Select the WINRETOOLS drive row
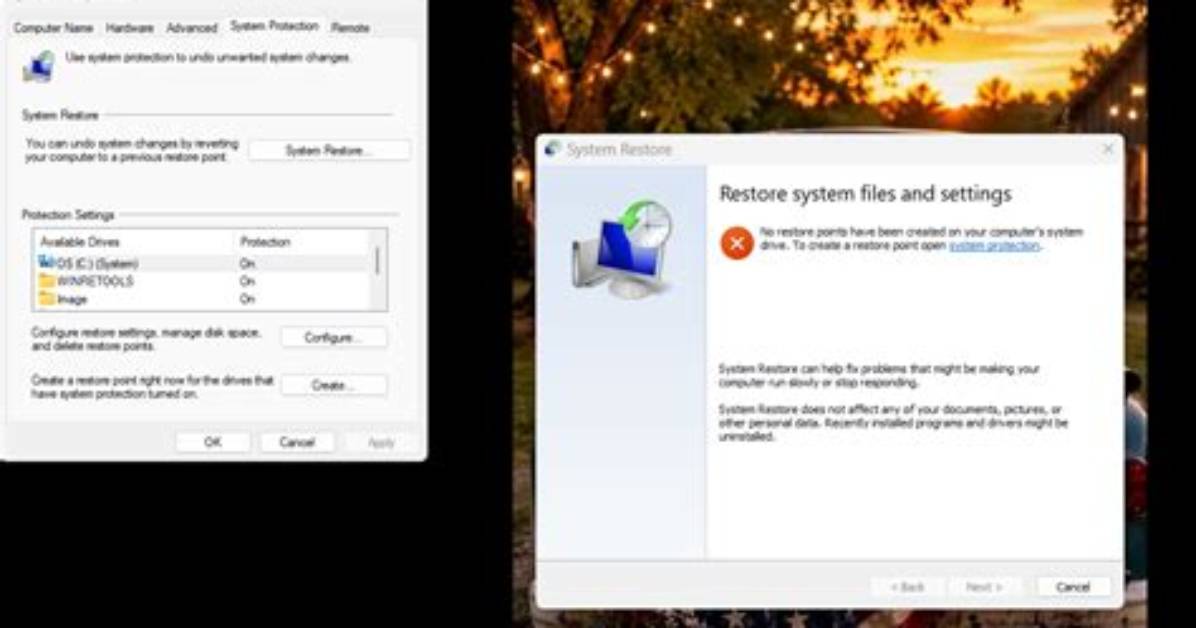 tap(203, 282)
